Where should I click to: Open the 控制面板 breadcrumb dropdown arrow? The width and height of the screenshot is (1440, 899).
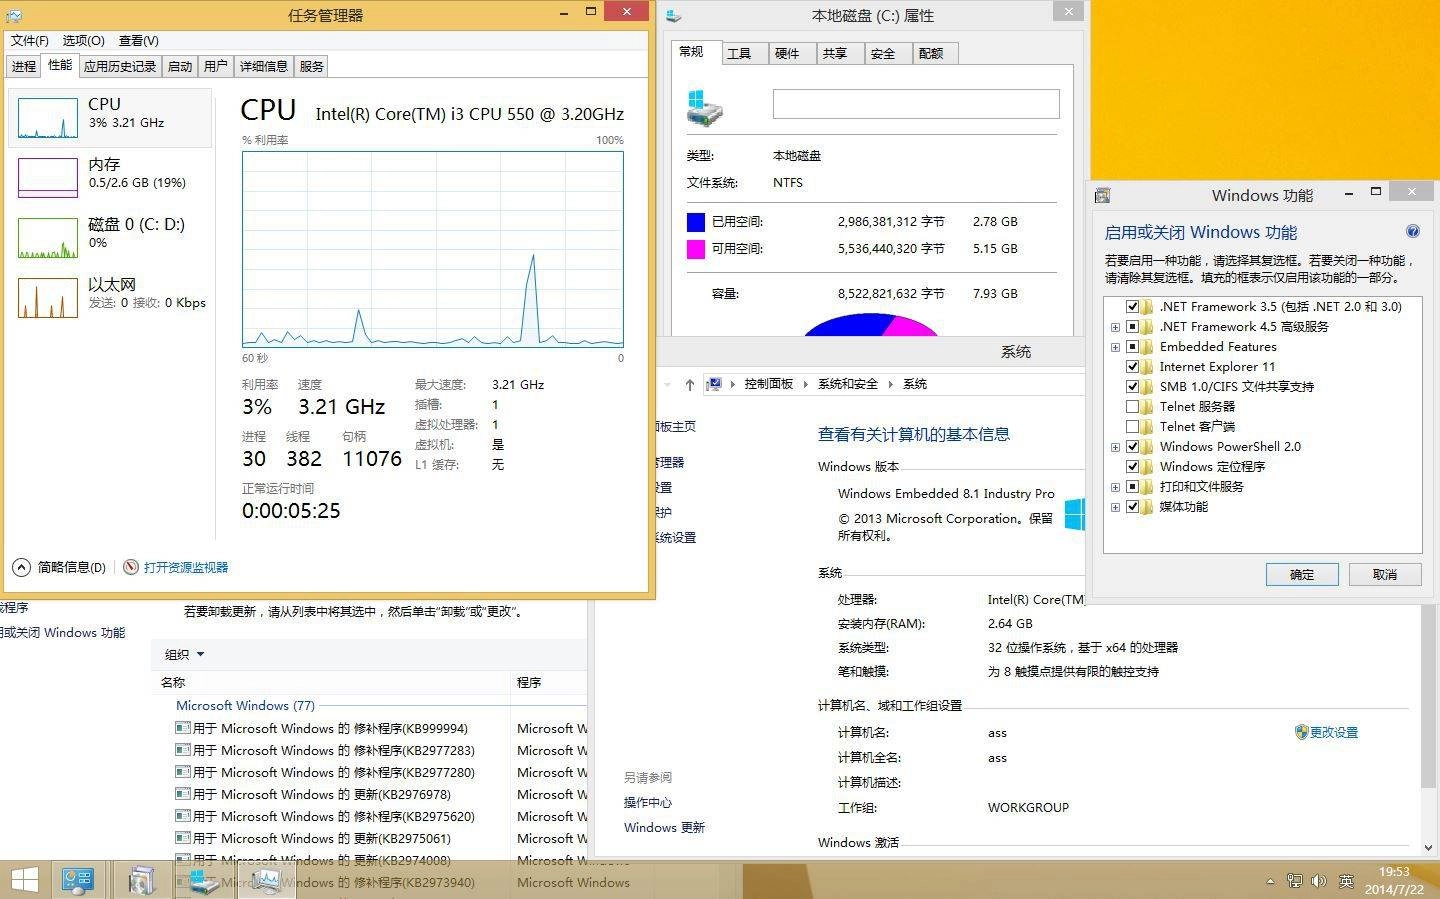click(806, 384)
